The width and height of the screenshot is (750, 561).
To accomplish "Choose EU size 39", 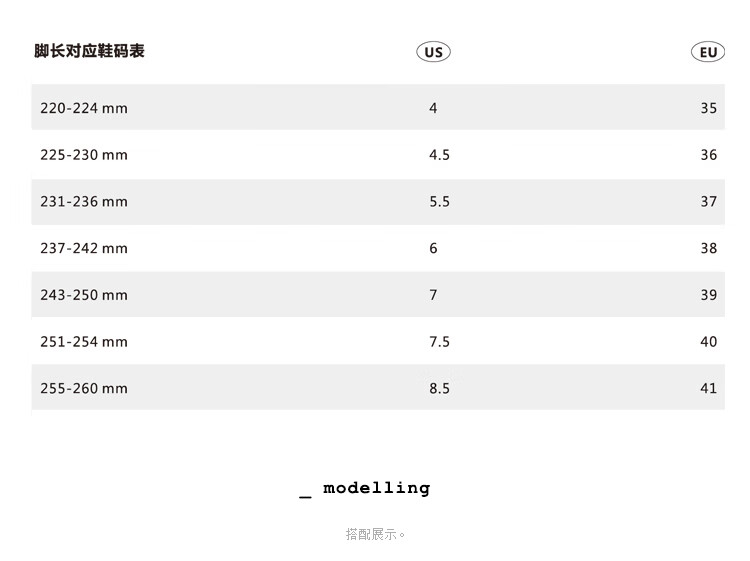I will 708,295.
